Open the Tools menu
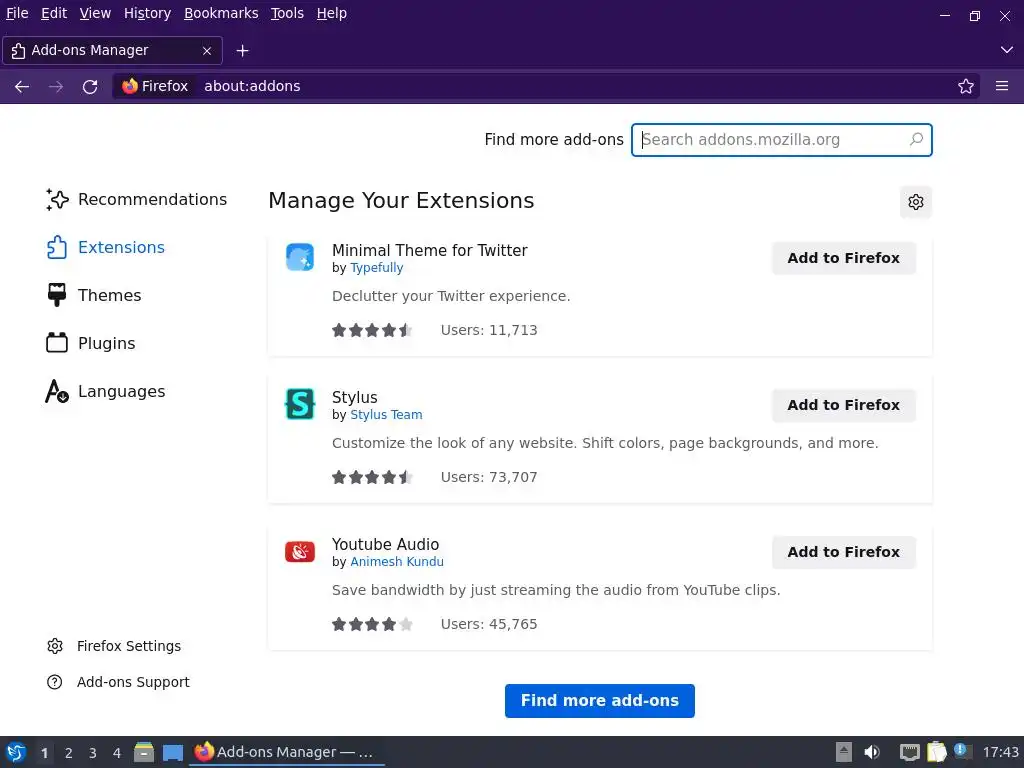 point(287,13)
